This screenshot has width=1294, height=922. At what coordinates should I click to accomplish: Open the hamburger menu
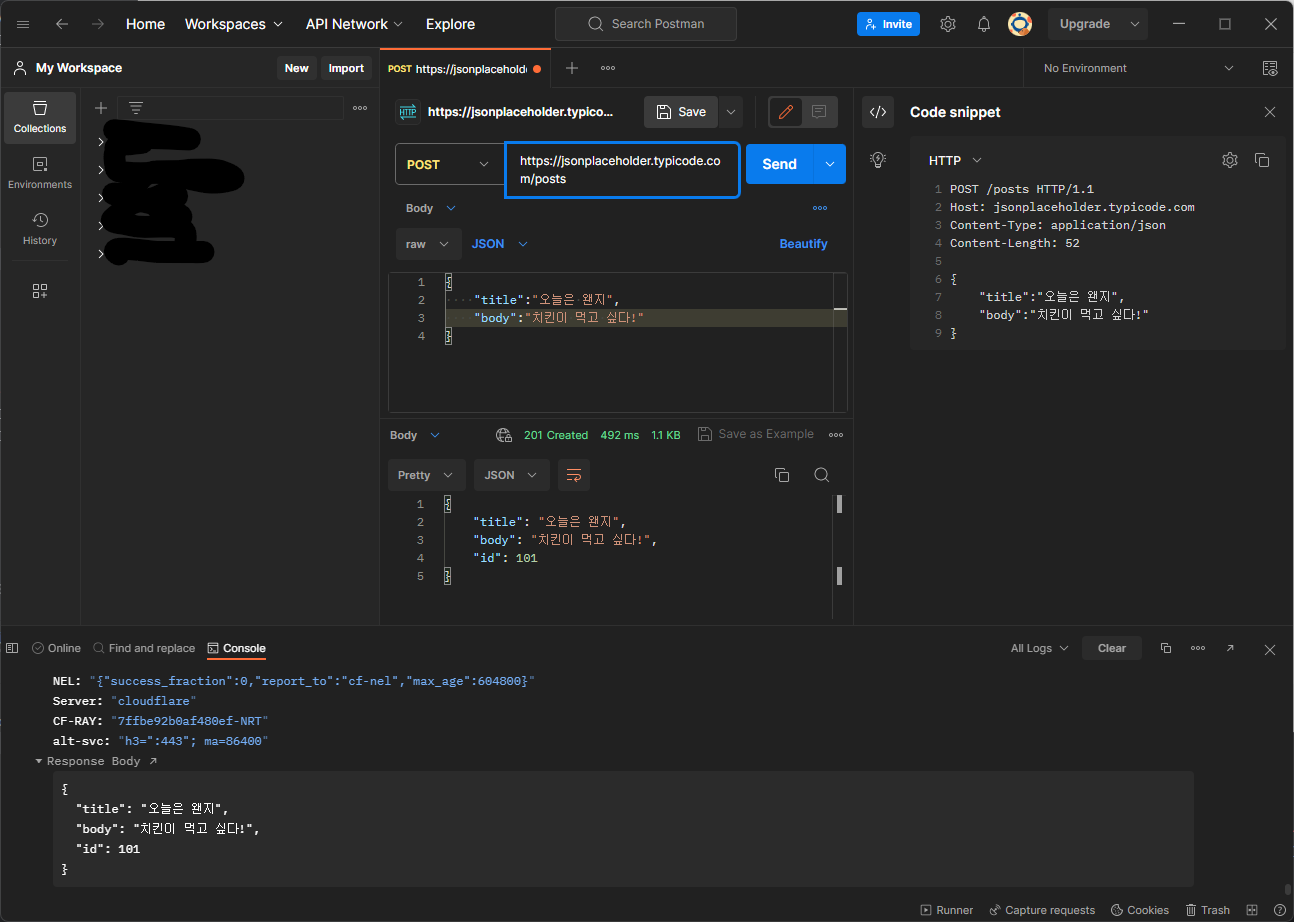pos(23,24)
